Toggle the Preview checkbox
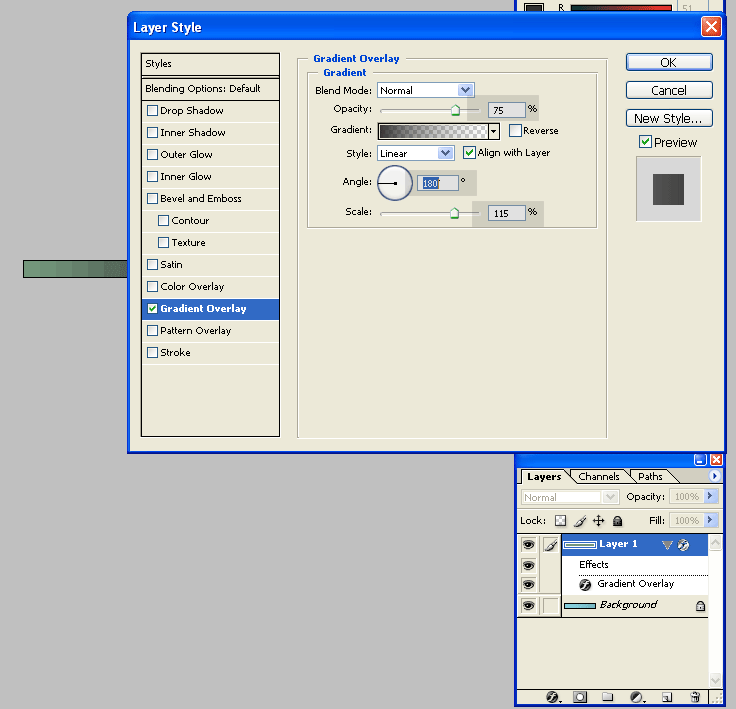 point(645,142)
